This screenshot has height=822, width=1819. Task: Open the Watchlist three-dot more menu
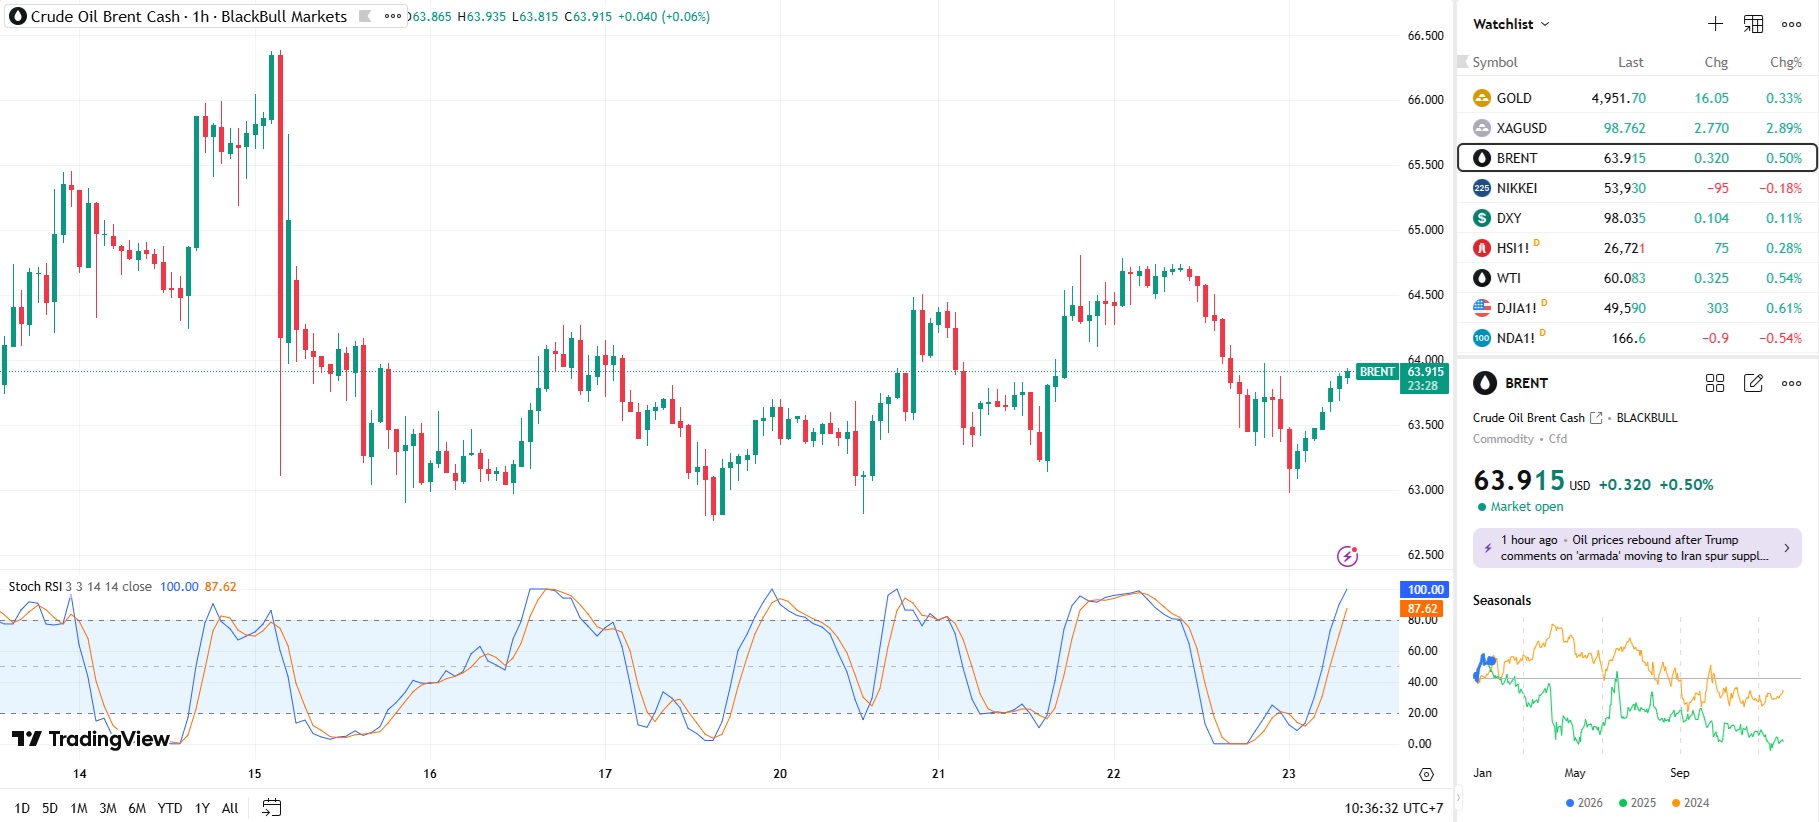[x=1791, y=24]
